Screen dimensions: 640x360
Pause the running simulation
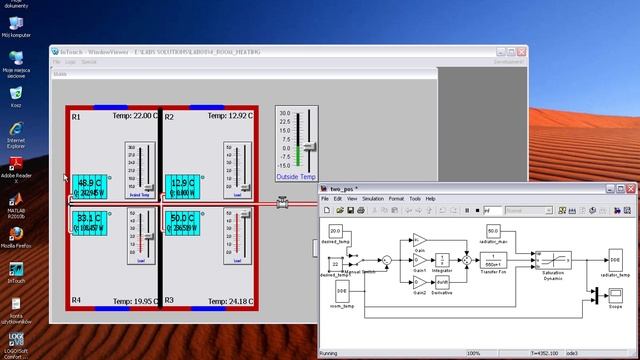pos(467,211)
